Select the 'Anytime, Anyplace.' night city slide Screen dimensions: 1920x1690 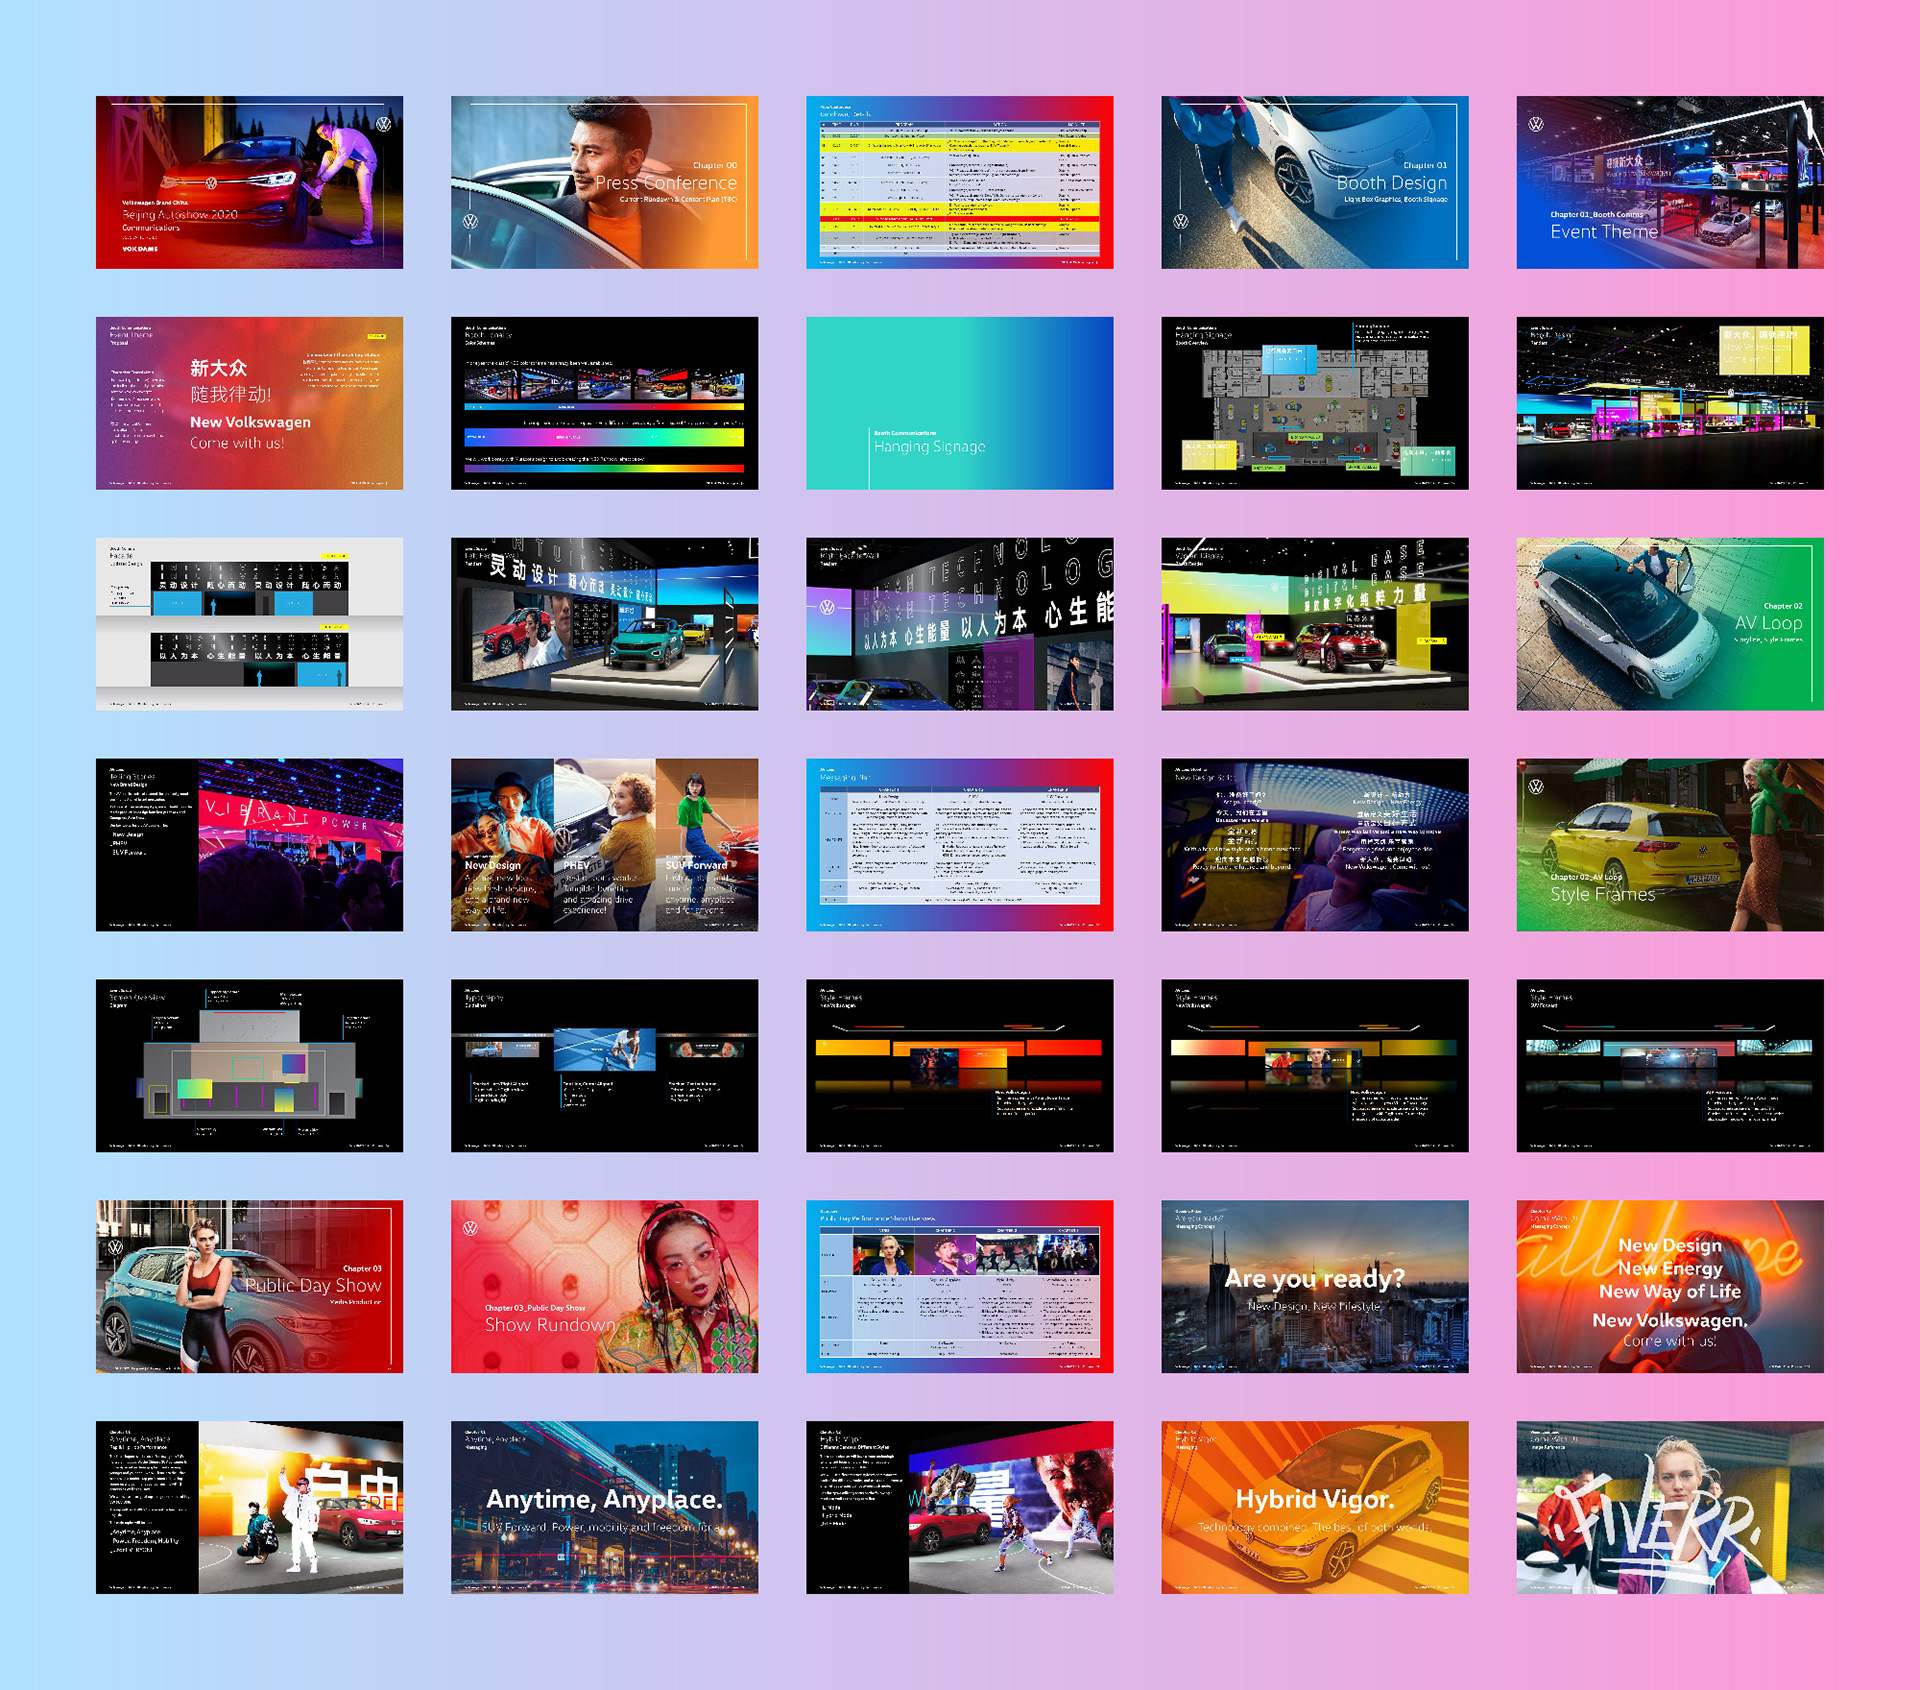click(x=604, y=1508)
